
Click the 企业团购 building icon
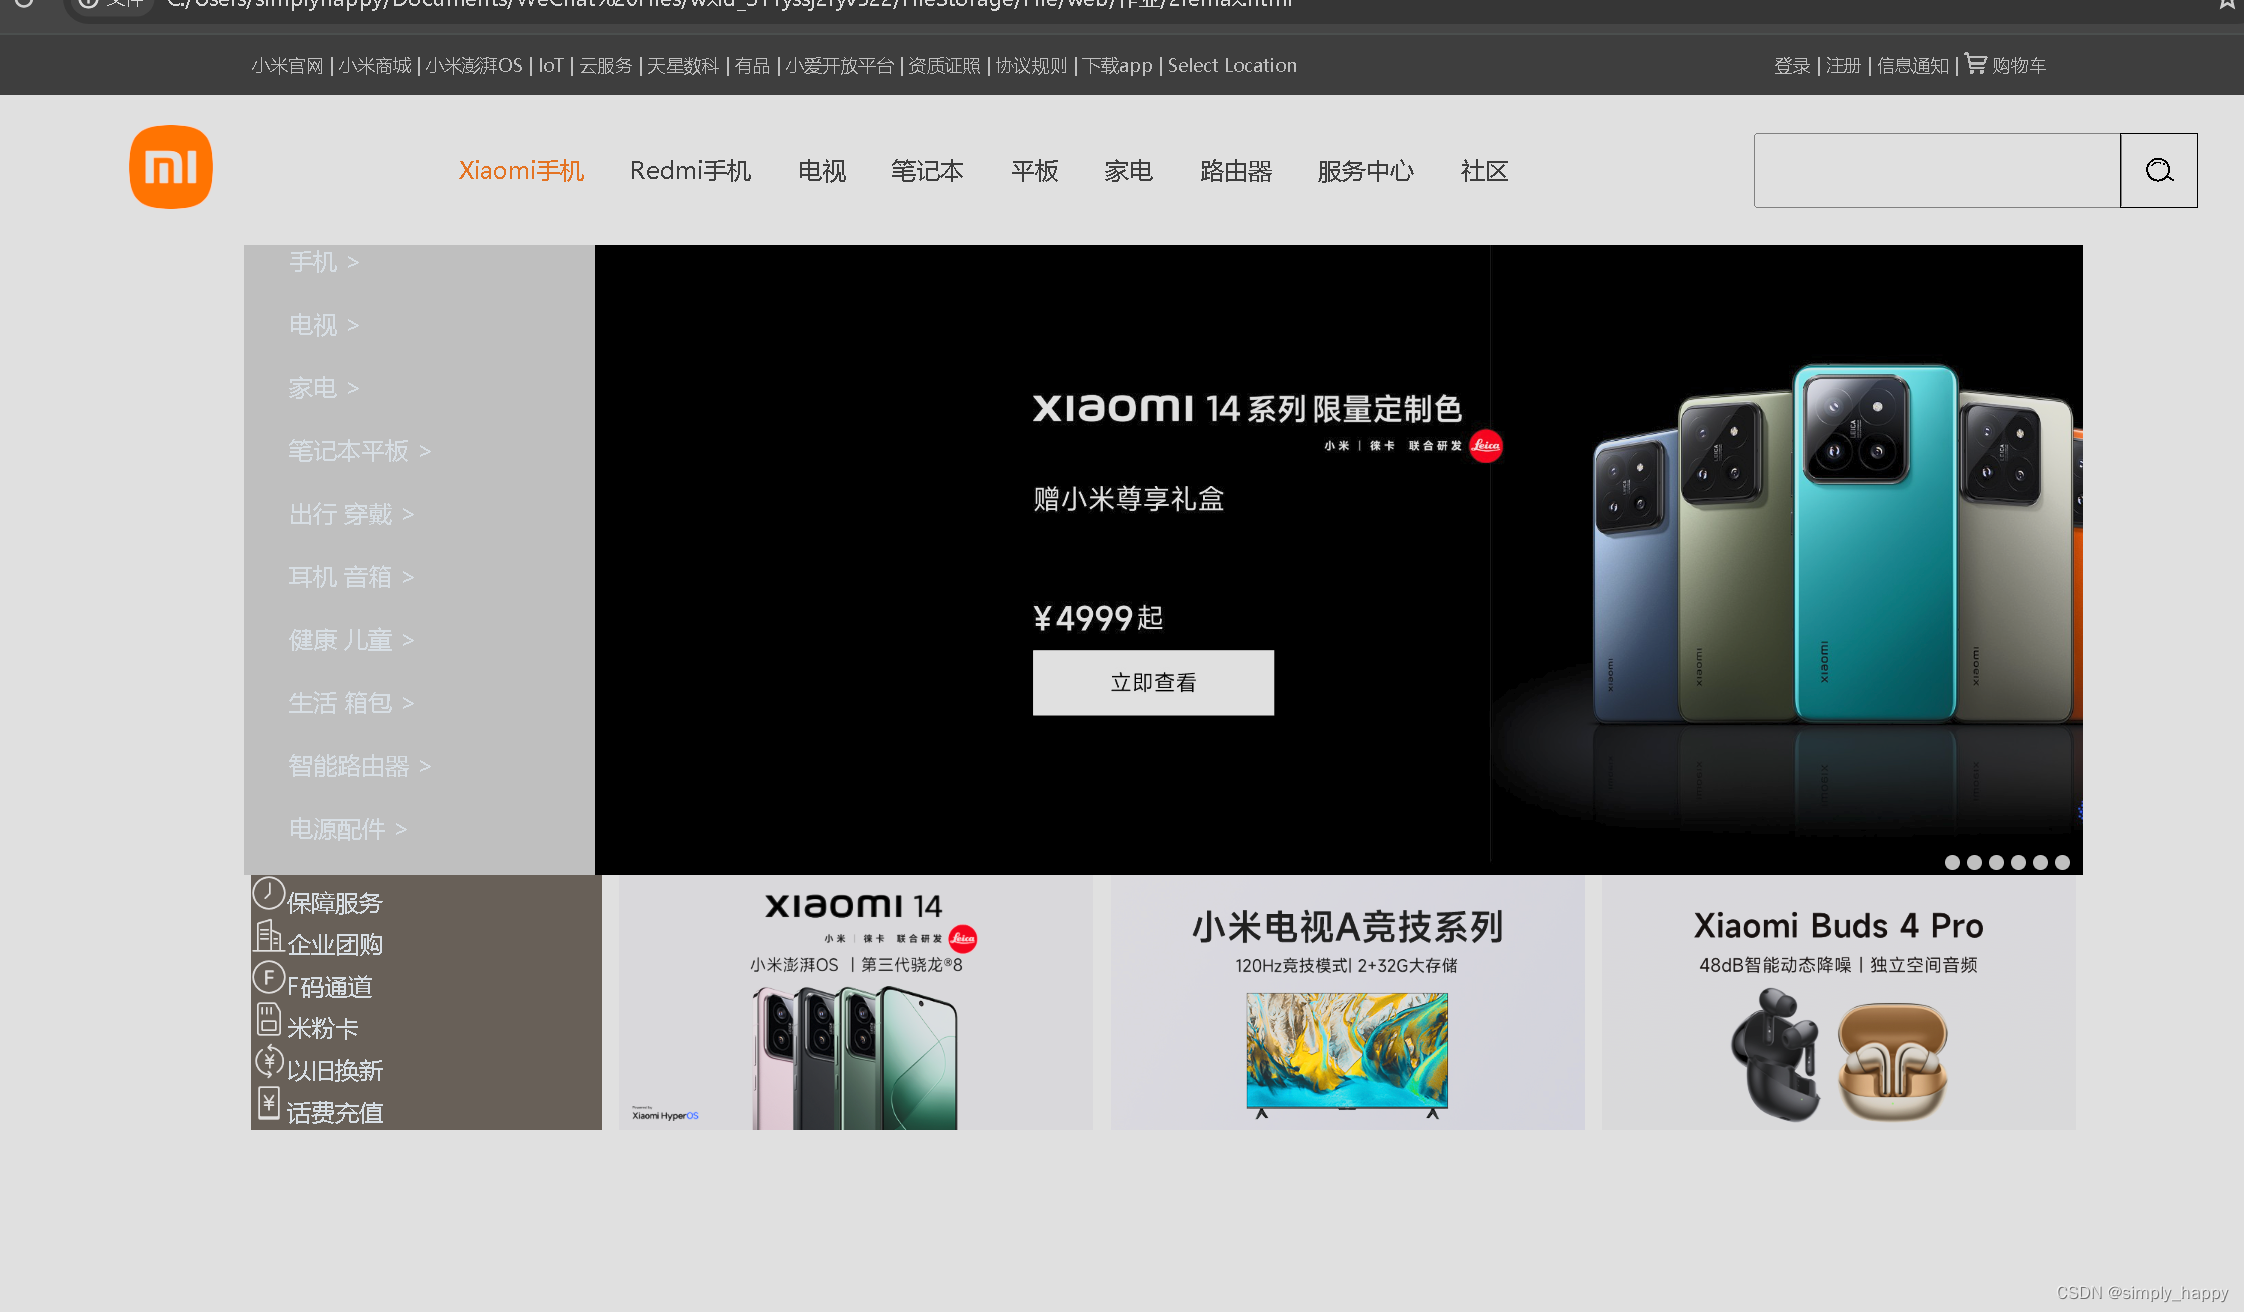coord(268,935)
